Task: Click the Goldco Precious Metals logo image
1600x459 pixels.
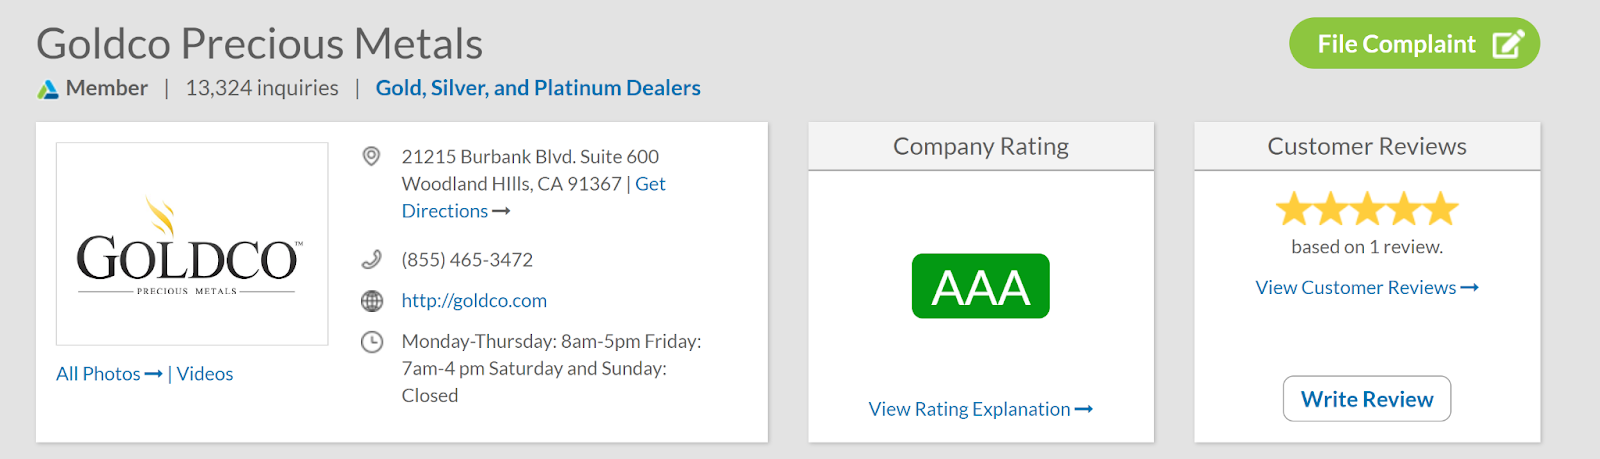Action: tap(192, 244)
